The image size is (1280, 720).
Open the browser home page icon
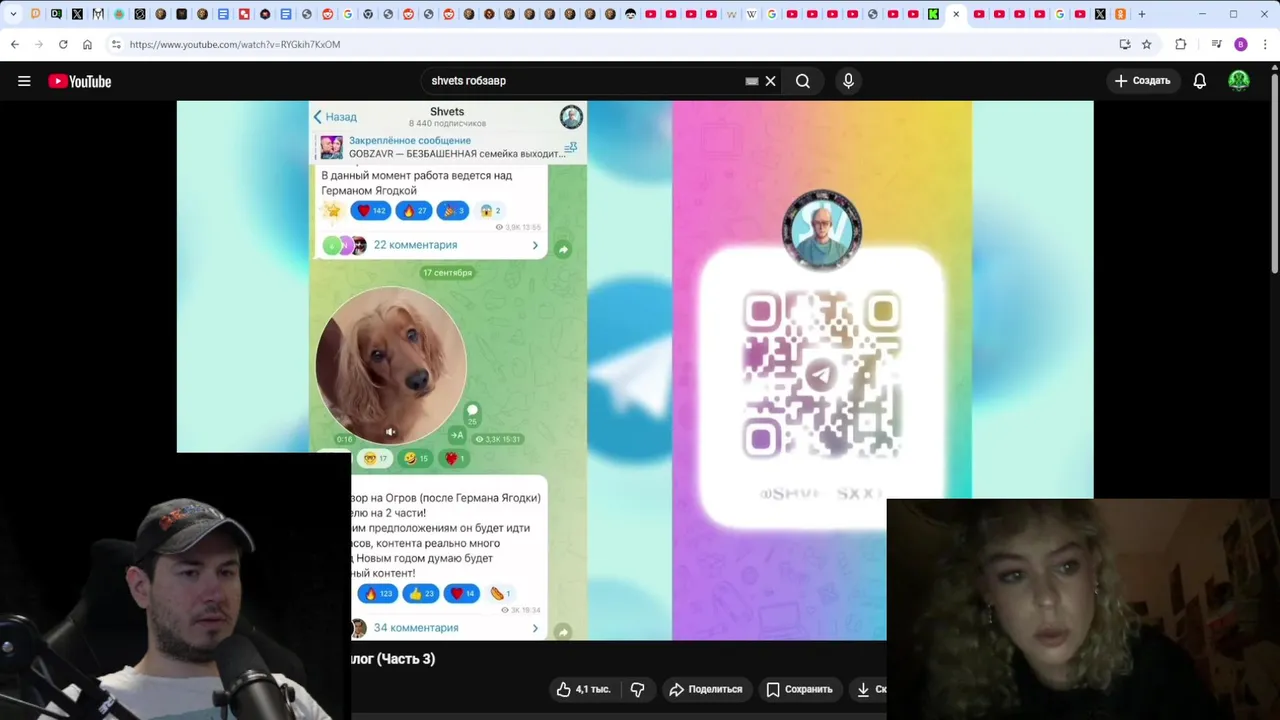[x=87, y=44]
